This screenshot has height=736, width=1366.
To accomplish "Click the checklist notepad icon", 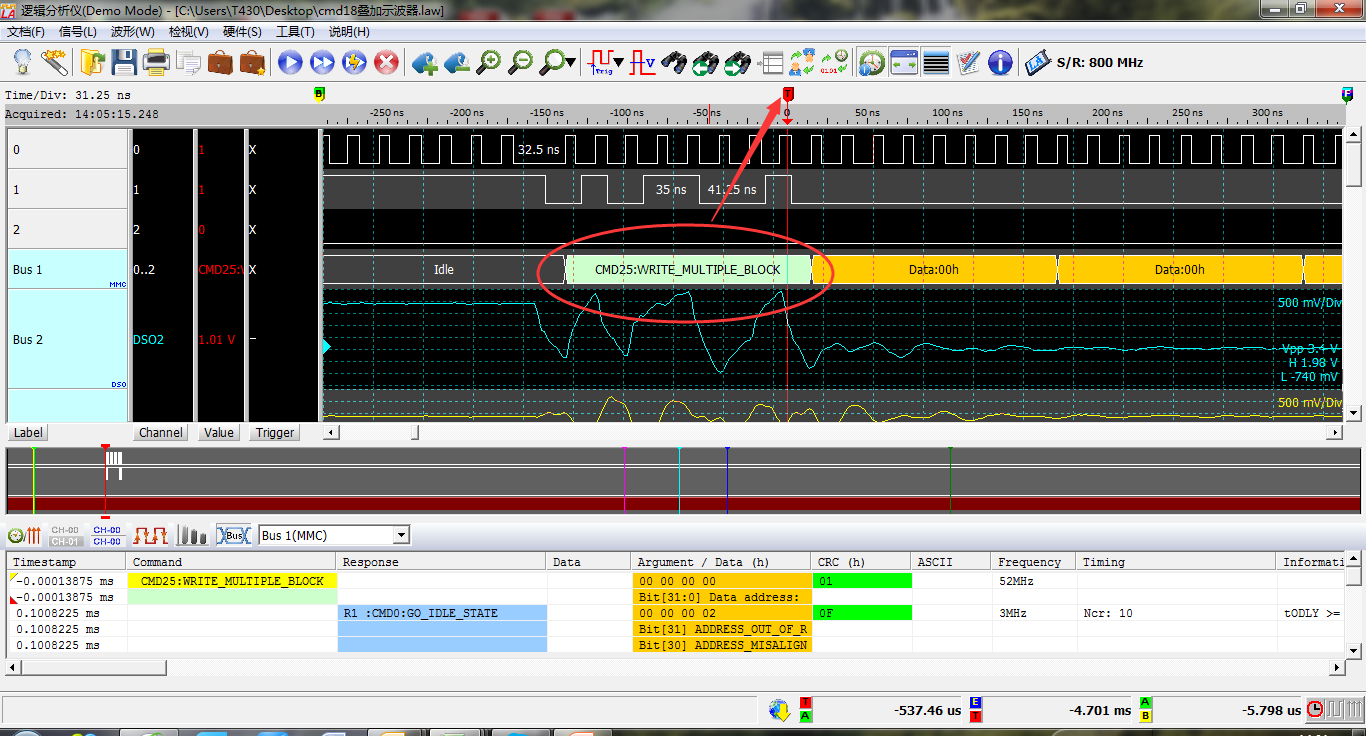I will (x=968, y=62).
